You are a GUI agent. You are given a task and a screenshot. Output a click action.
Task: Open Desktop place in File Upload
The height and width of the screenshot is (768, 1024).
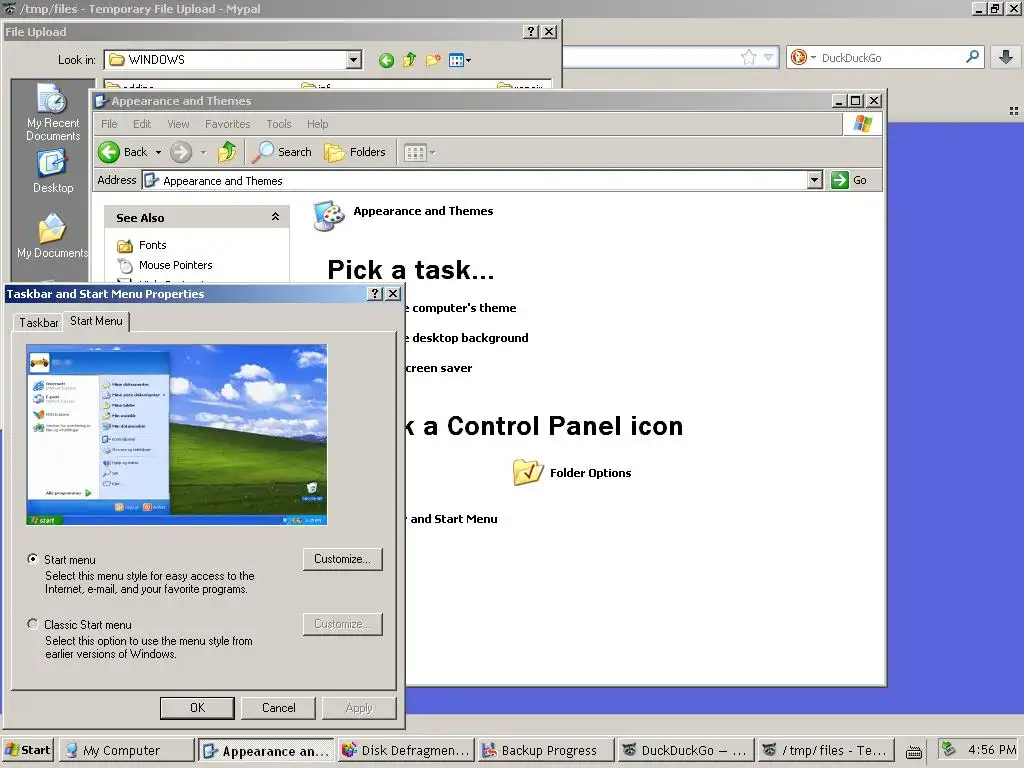52,171
